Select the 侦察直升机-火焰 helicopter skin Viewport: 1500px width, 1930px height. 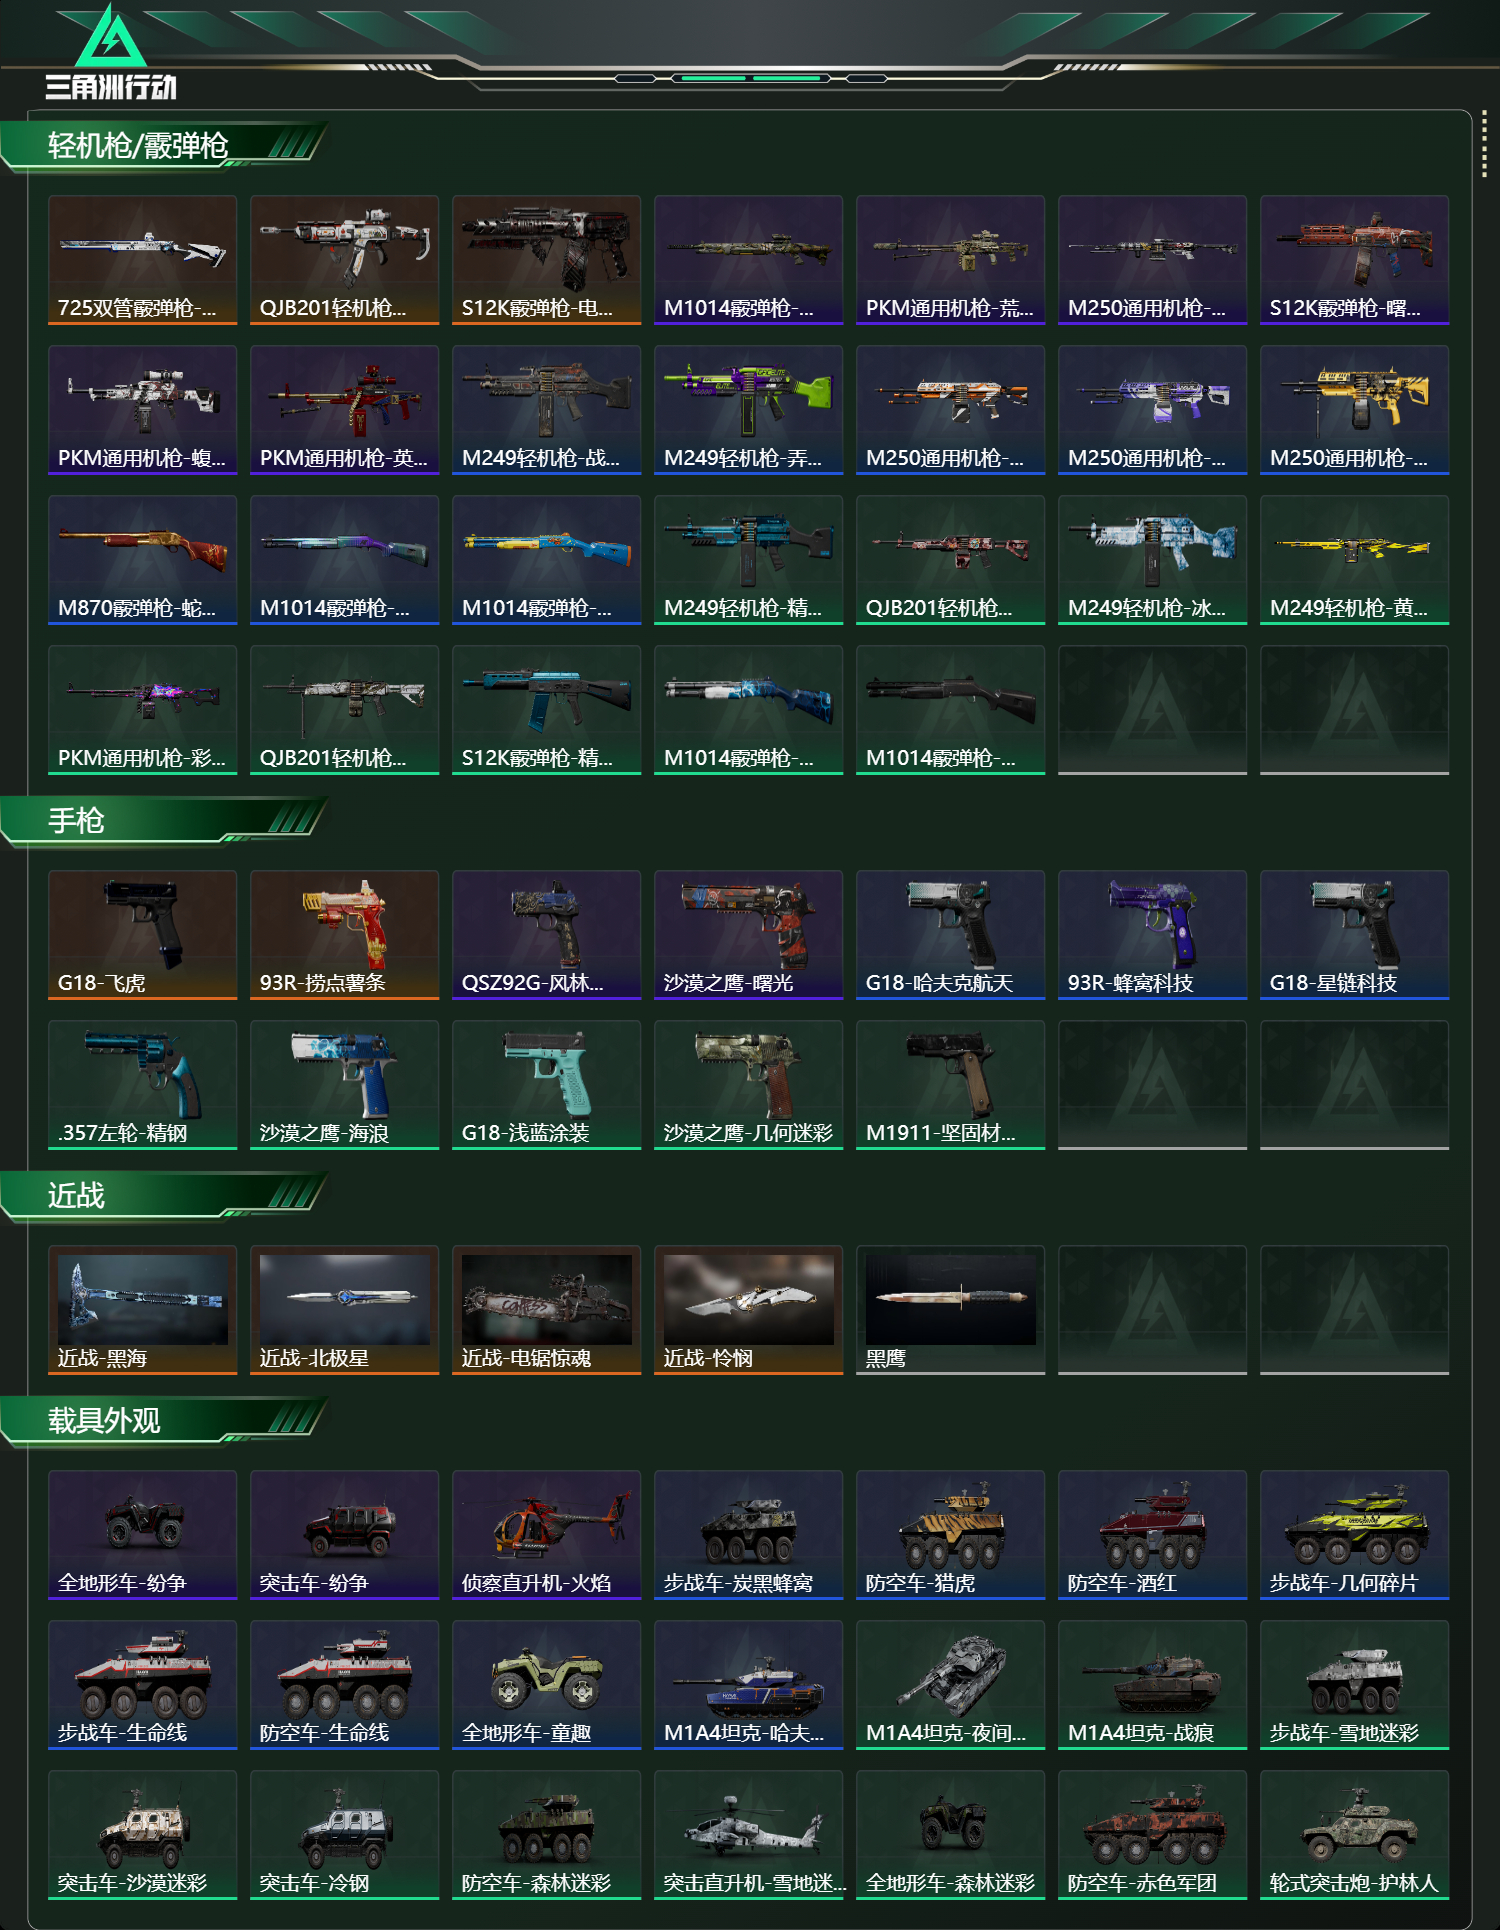(547, 1534)
